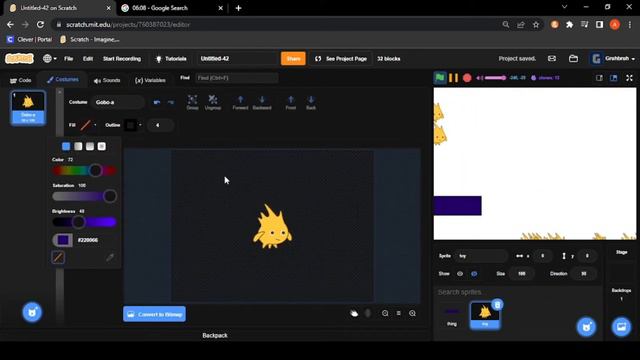Pause the running project
Viewport: 640px width, 360px height.
click(453, 78)
